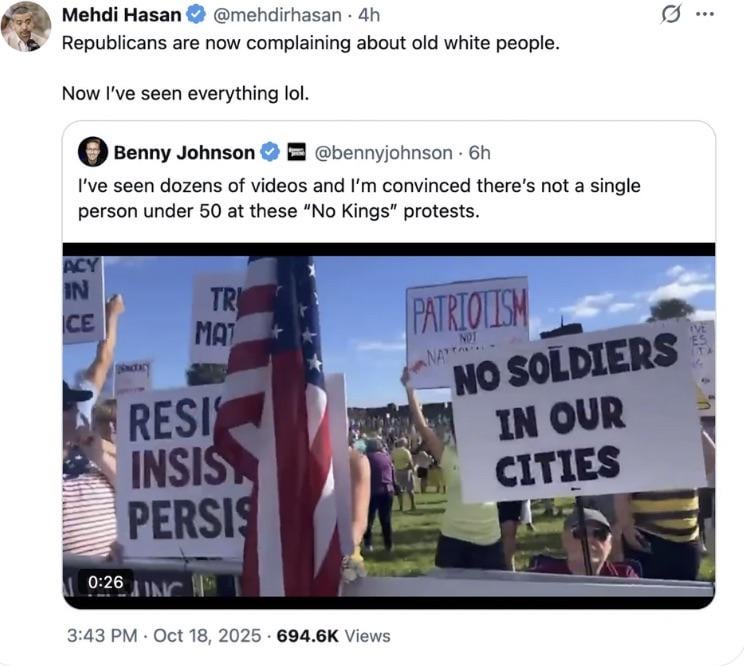Viewport: 744px width, 666px height.
Task: Open the quoted tweet text about No Kings protests
Action: [x=359, y=198]
